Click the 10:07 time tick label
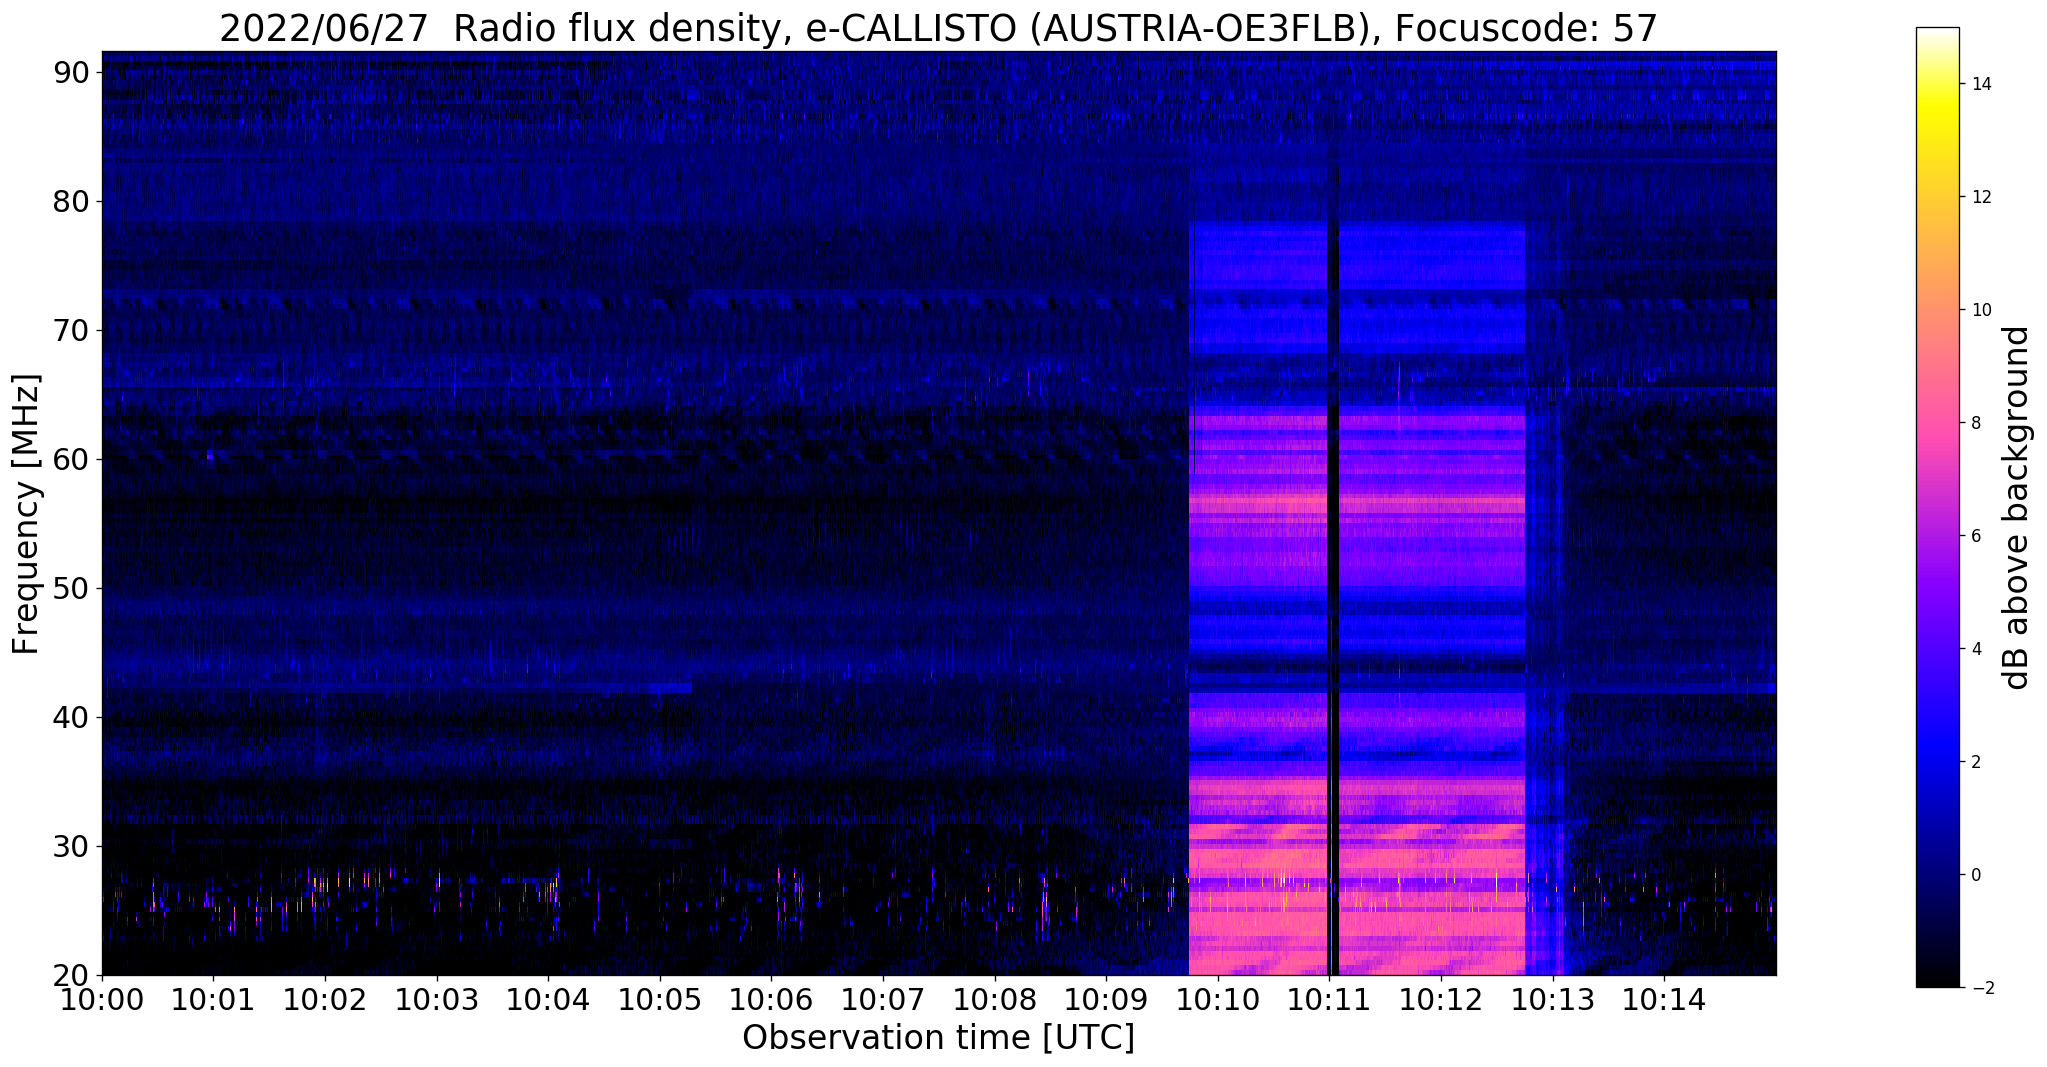 point(883,999)
